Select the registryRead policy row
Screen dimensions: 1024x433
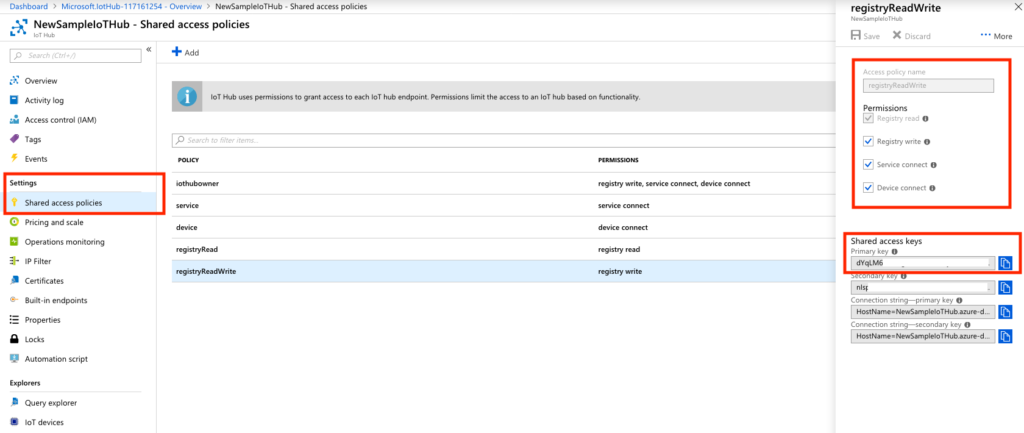point(503,249)
